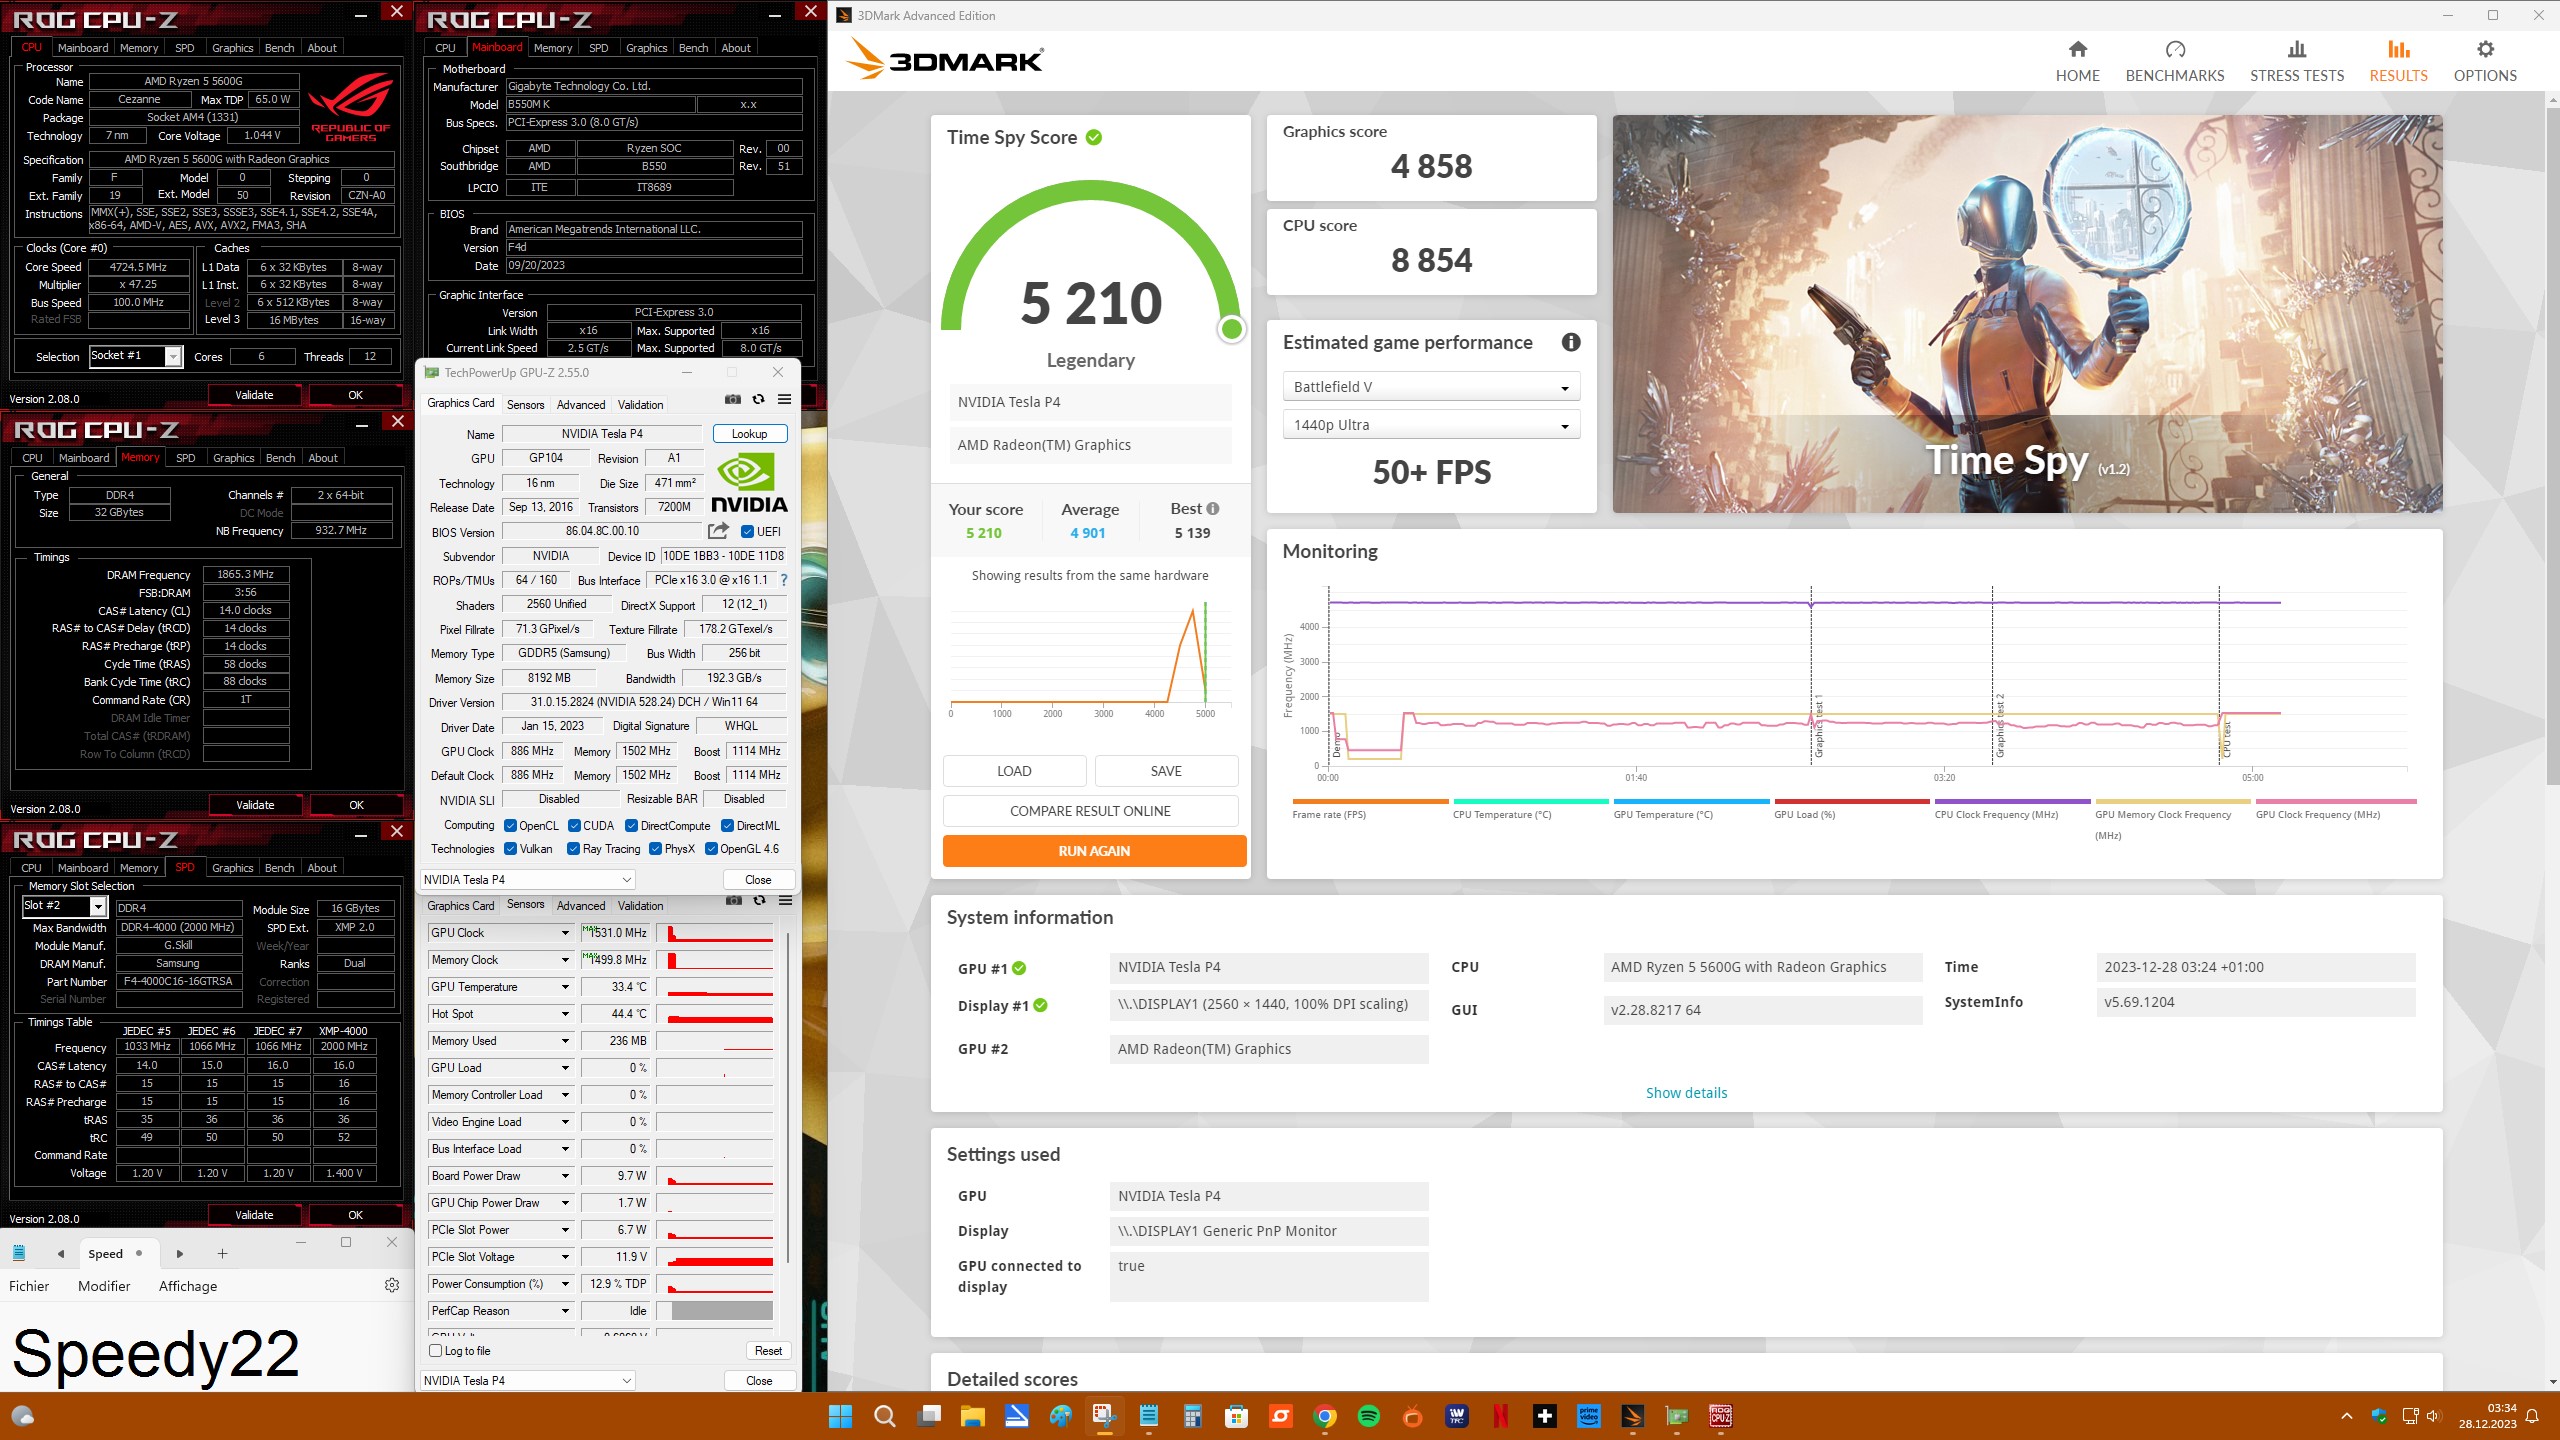Open Battlefield V game dropdown
This screenshot has height=1440, width=2560.
pyautogui.click(x=1431, y=387)
